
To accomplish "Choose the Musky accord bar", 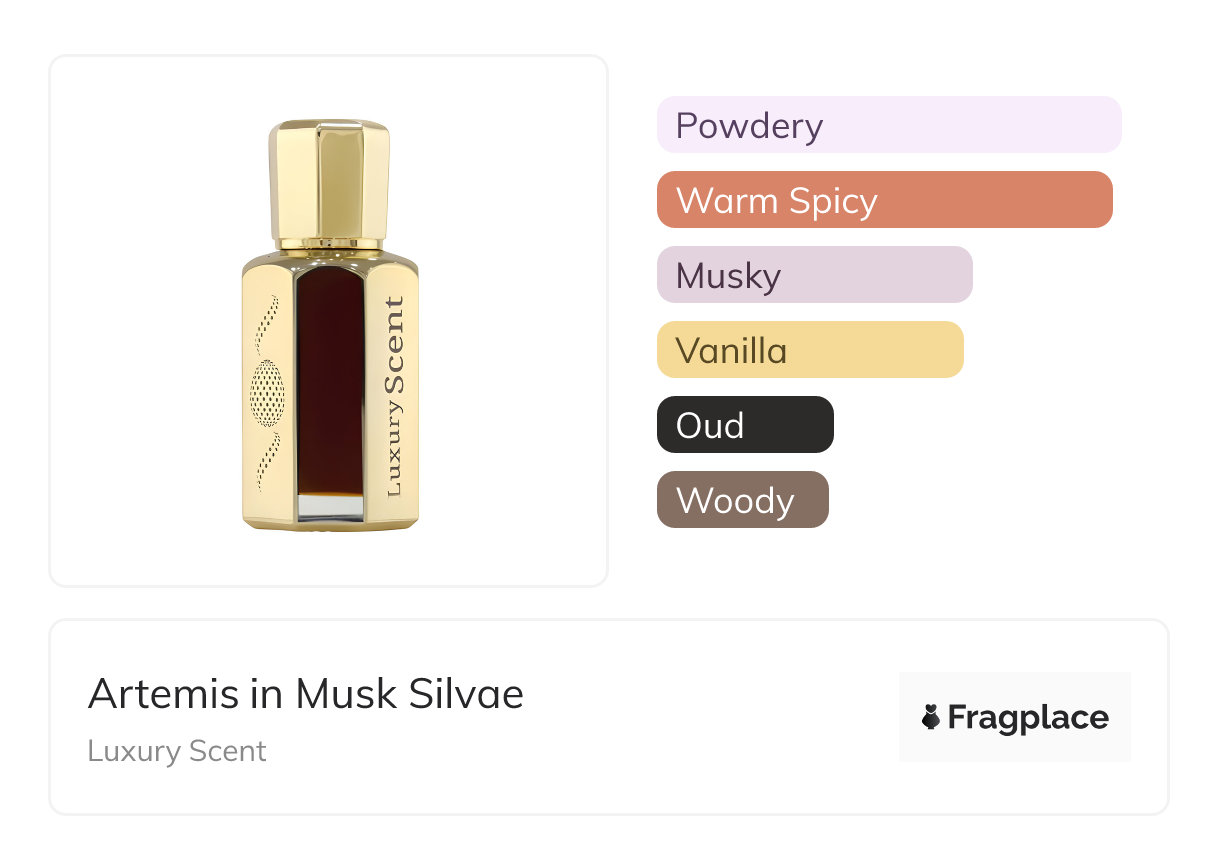I will 814,275.
